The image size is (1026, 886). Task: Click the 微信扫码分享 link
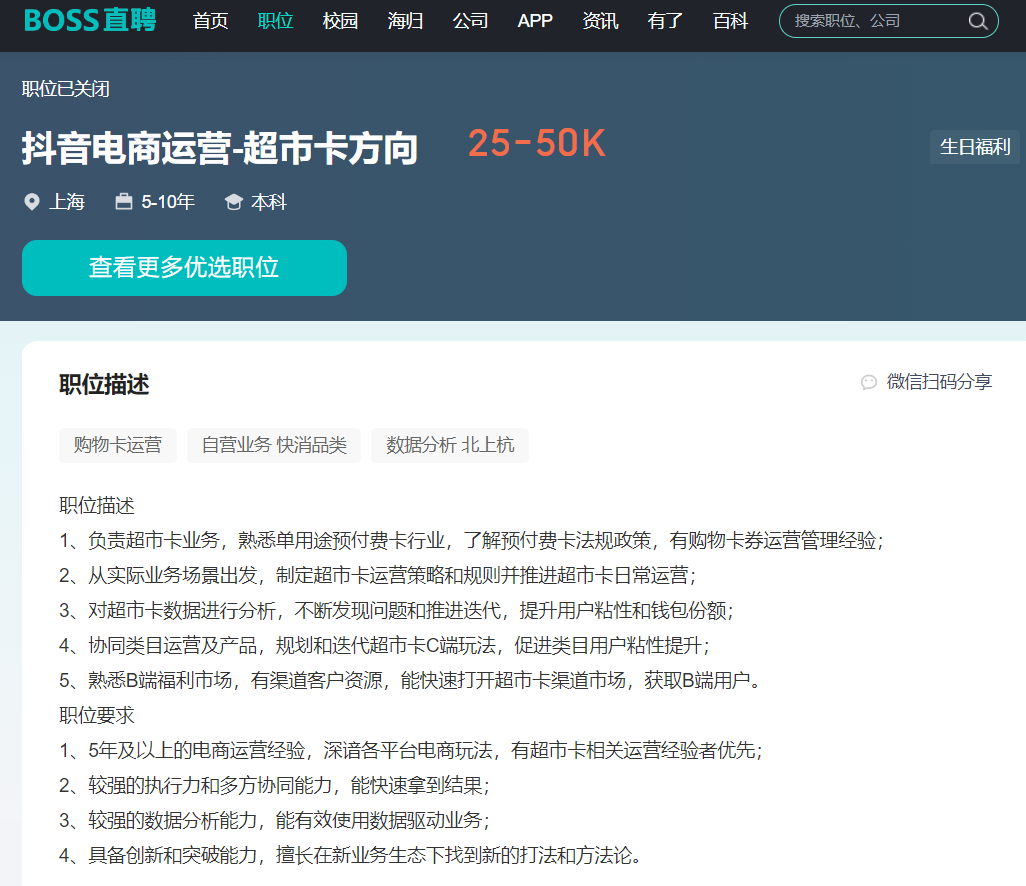coord(939,382)
